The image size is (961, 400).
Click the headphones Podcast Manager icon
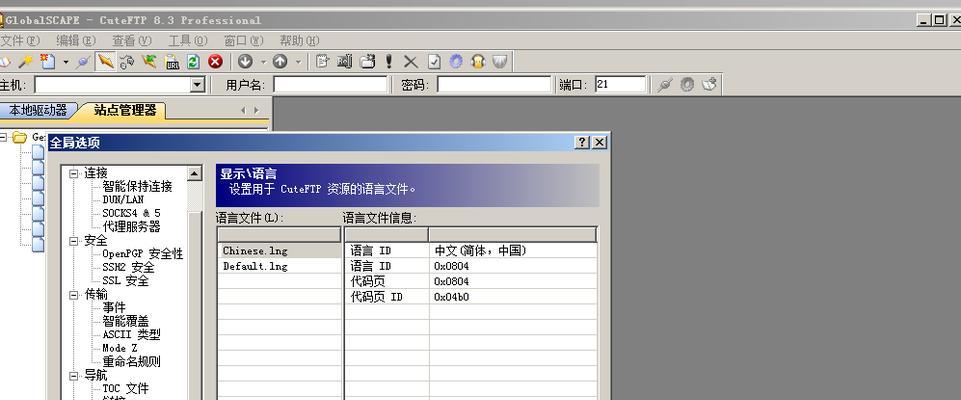[478, 61]
